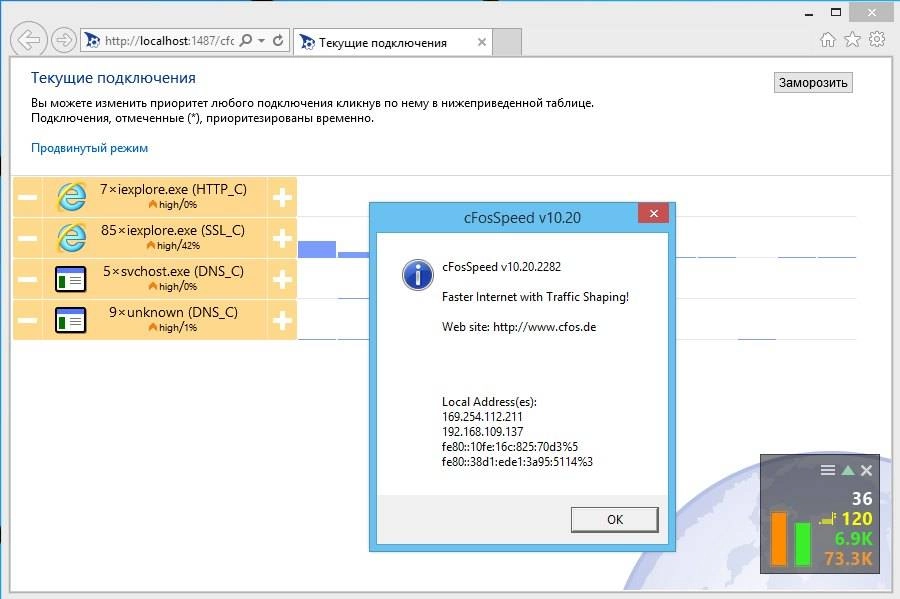Click the orange upload bar in status window

[778, 539]
